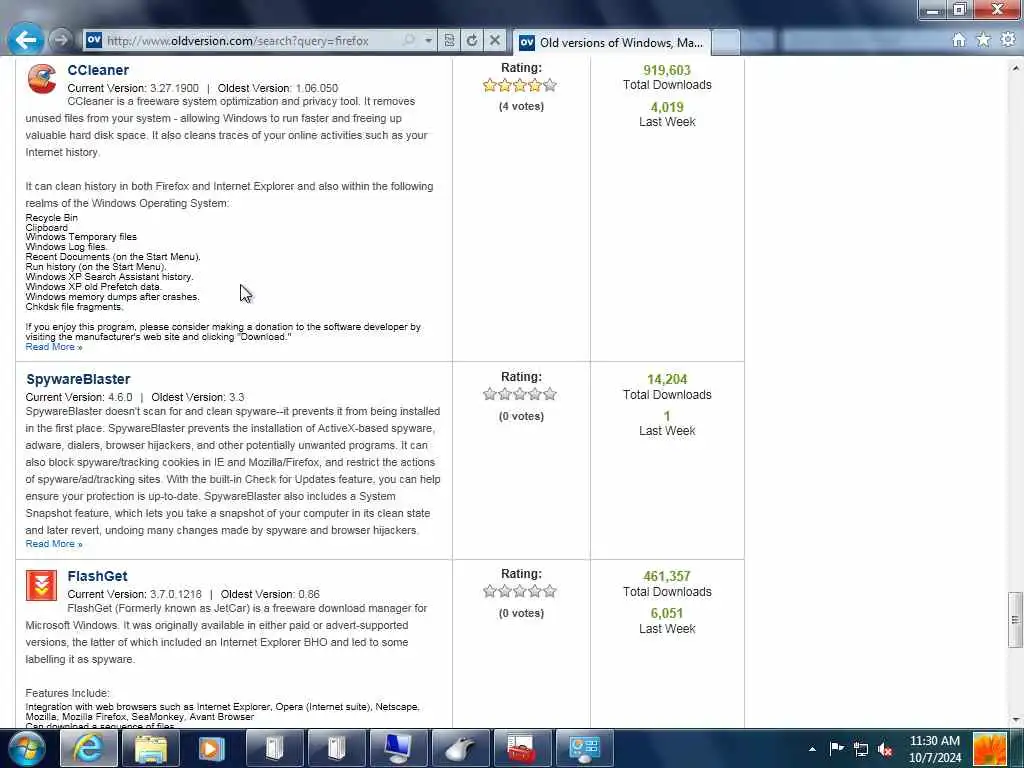Rate SpywareBlaster three stars

coord(520,394)
